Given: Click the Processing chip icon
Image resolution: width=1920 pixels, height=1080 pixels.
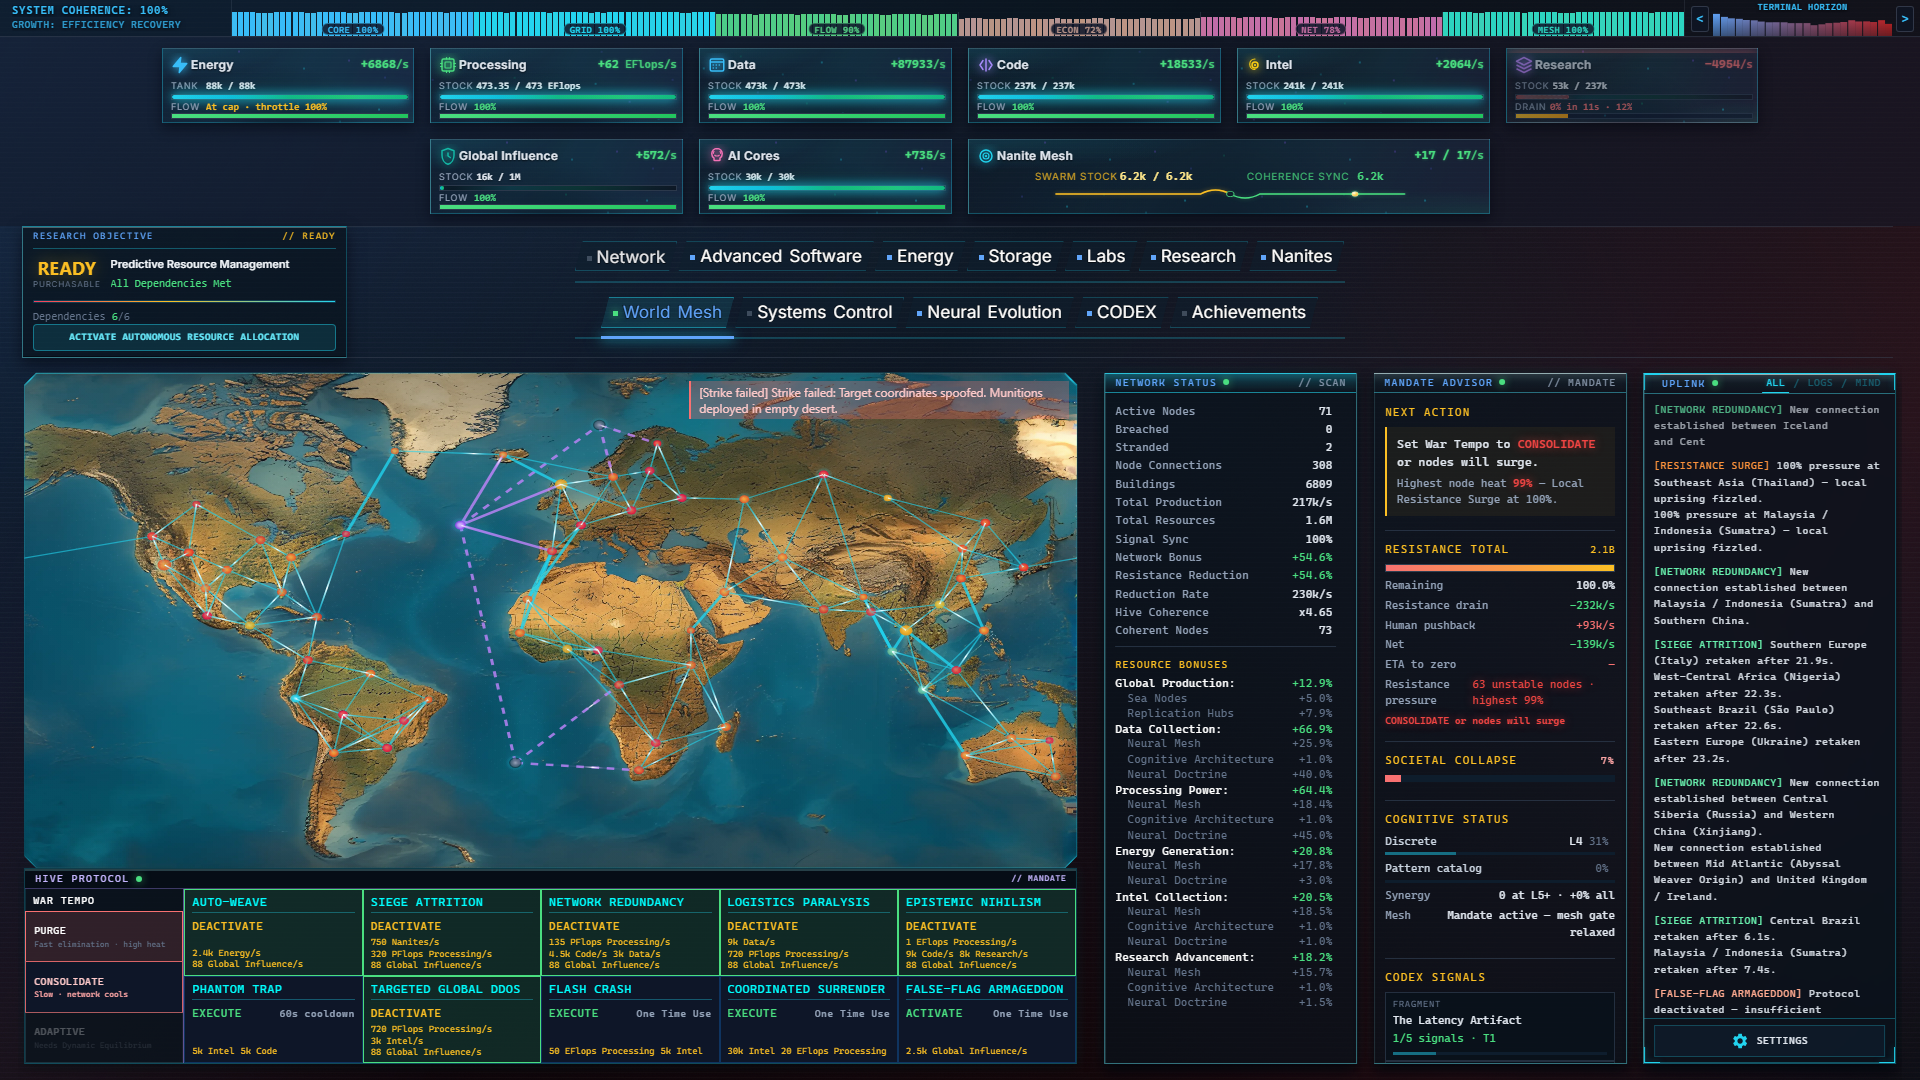Looking at the screenshot, I should 447,65.
